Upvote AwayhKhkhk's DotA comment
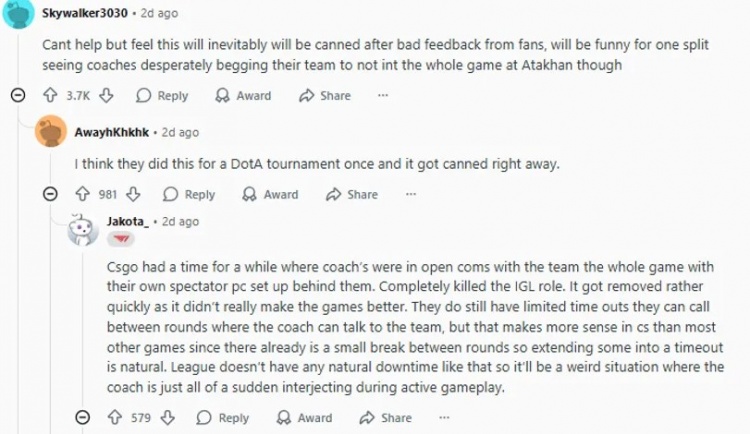This screenshot has width=750, height=434. click(83, 195)
